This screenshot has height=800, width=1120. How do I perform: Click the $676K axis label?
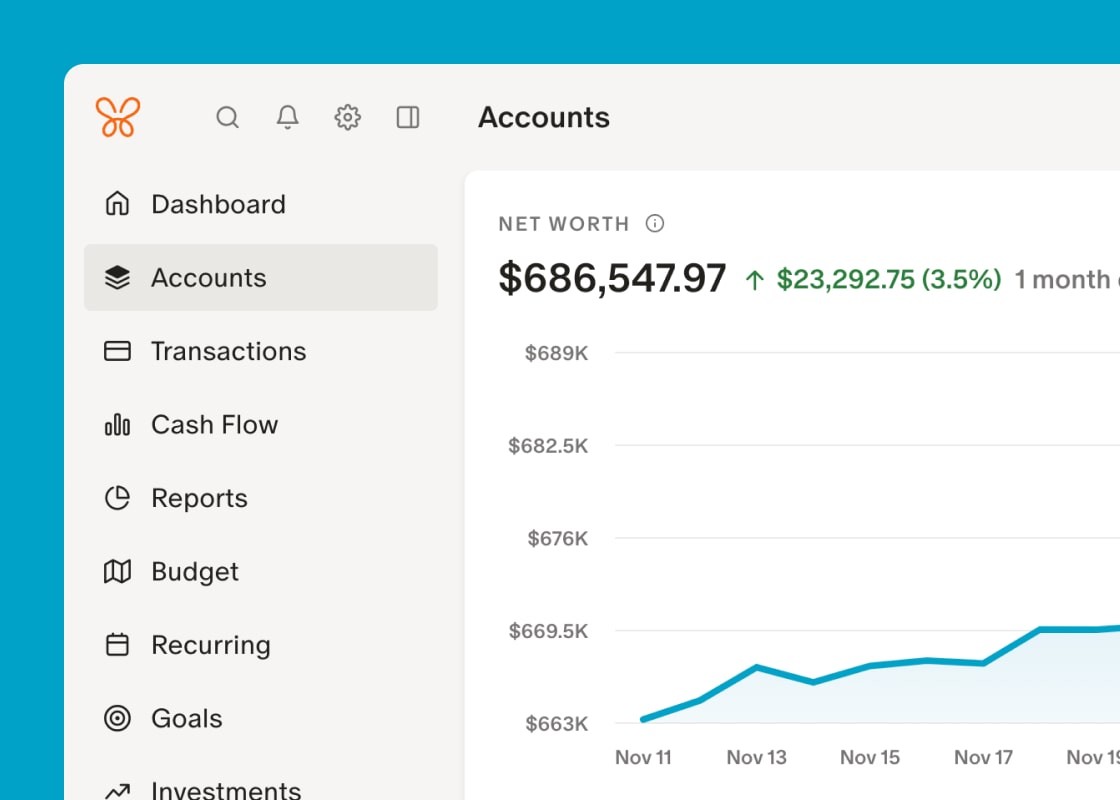tap(557, 539)
